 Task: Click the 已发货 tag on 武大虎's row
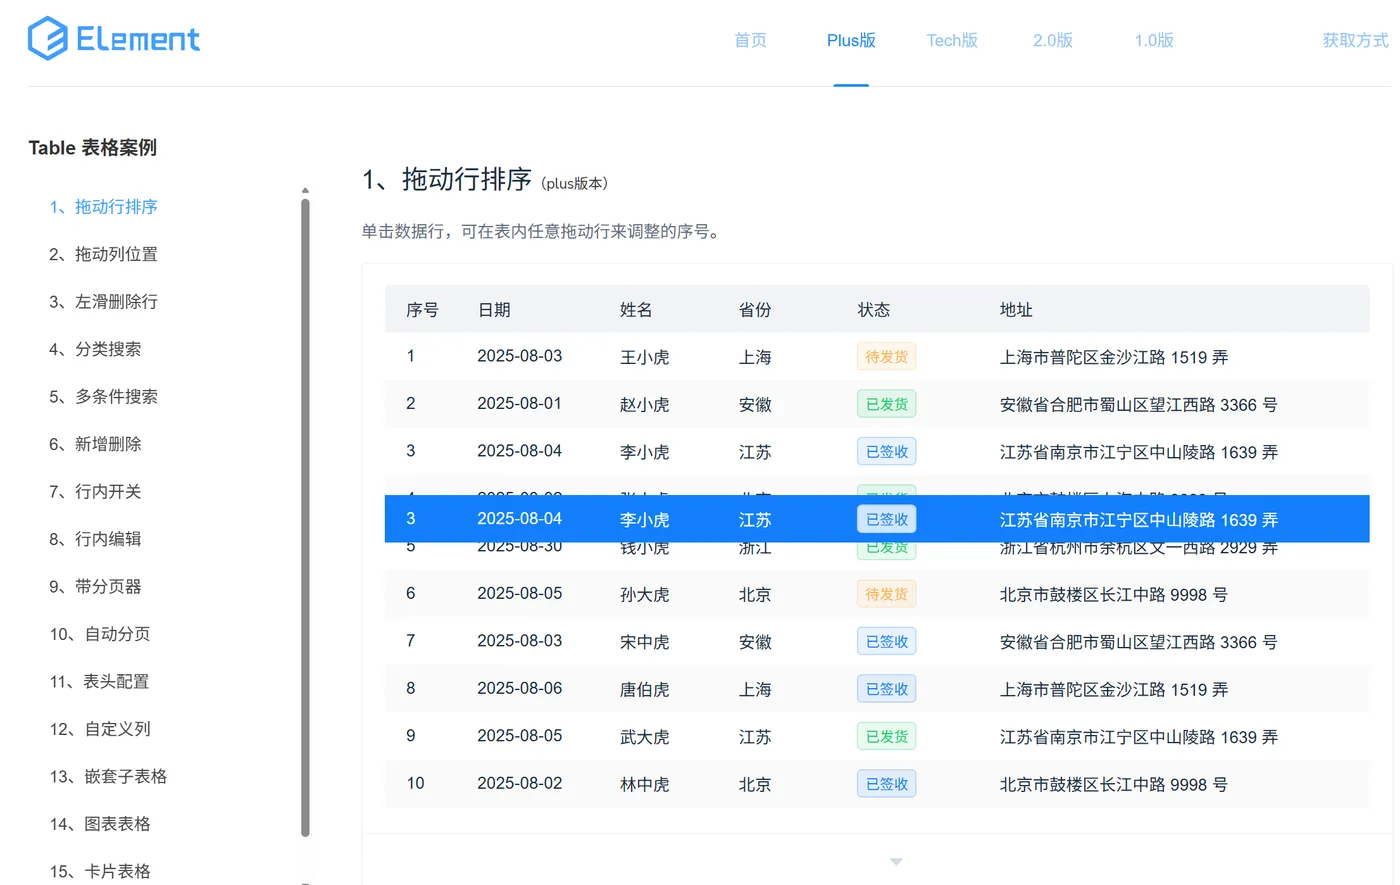886,735
